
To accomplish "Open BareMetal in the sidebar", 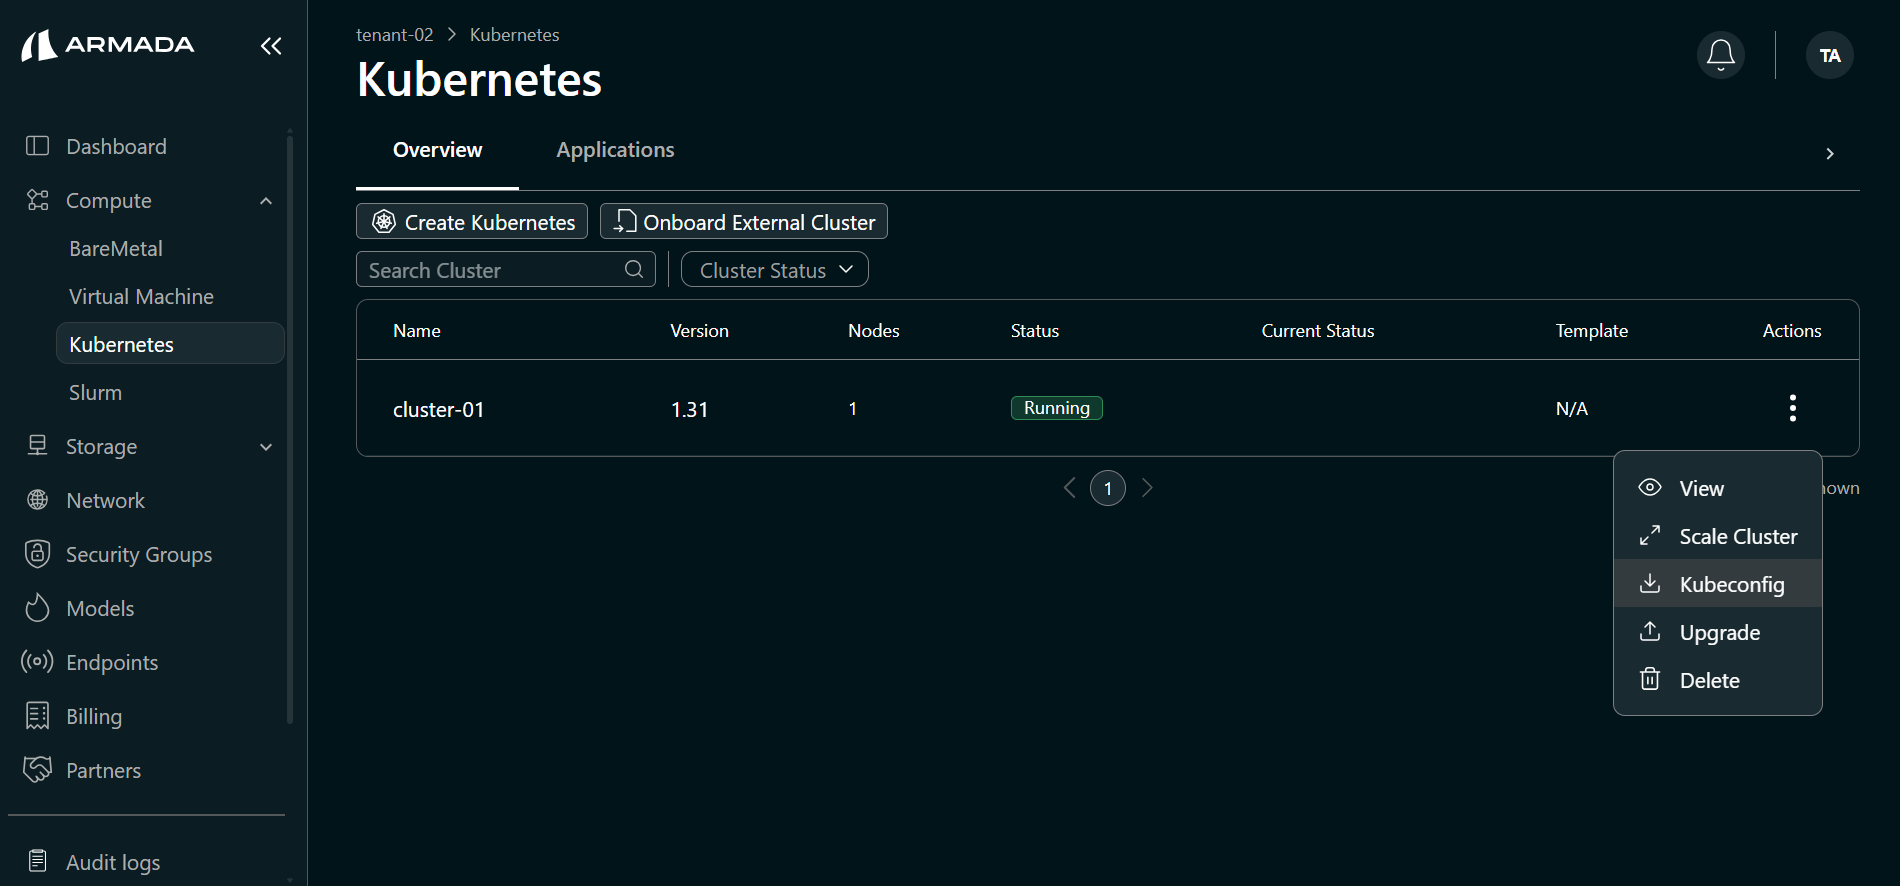I will (116, 248).
